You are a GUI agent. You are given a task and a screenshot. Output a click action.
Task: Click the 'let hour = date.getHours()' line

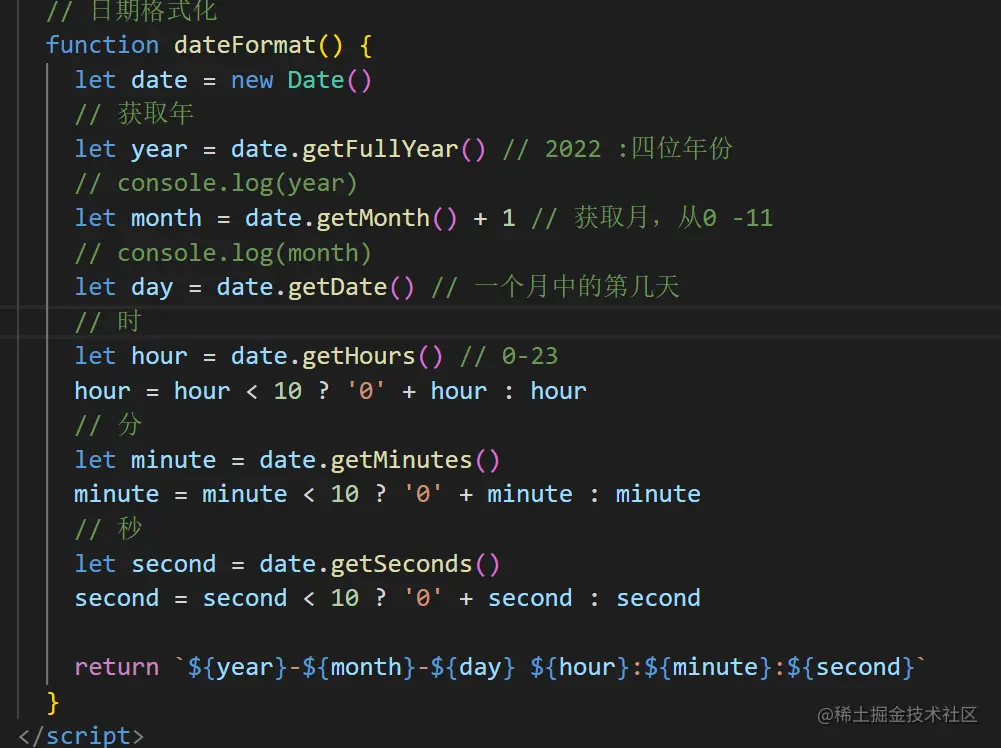click(259, 356)
